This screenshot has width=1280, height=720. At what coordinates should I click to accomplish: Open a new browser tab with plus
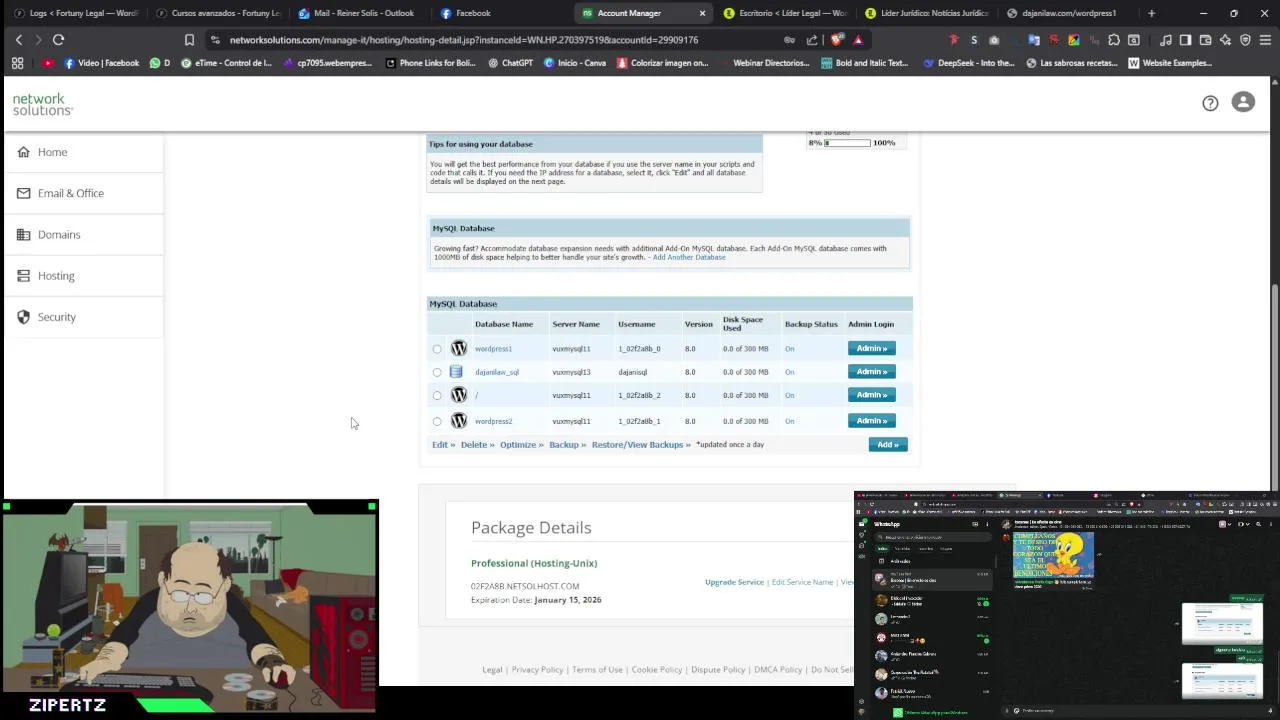tap(1151, 13)
